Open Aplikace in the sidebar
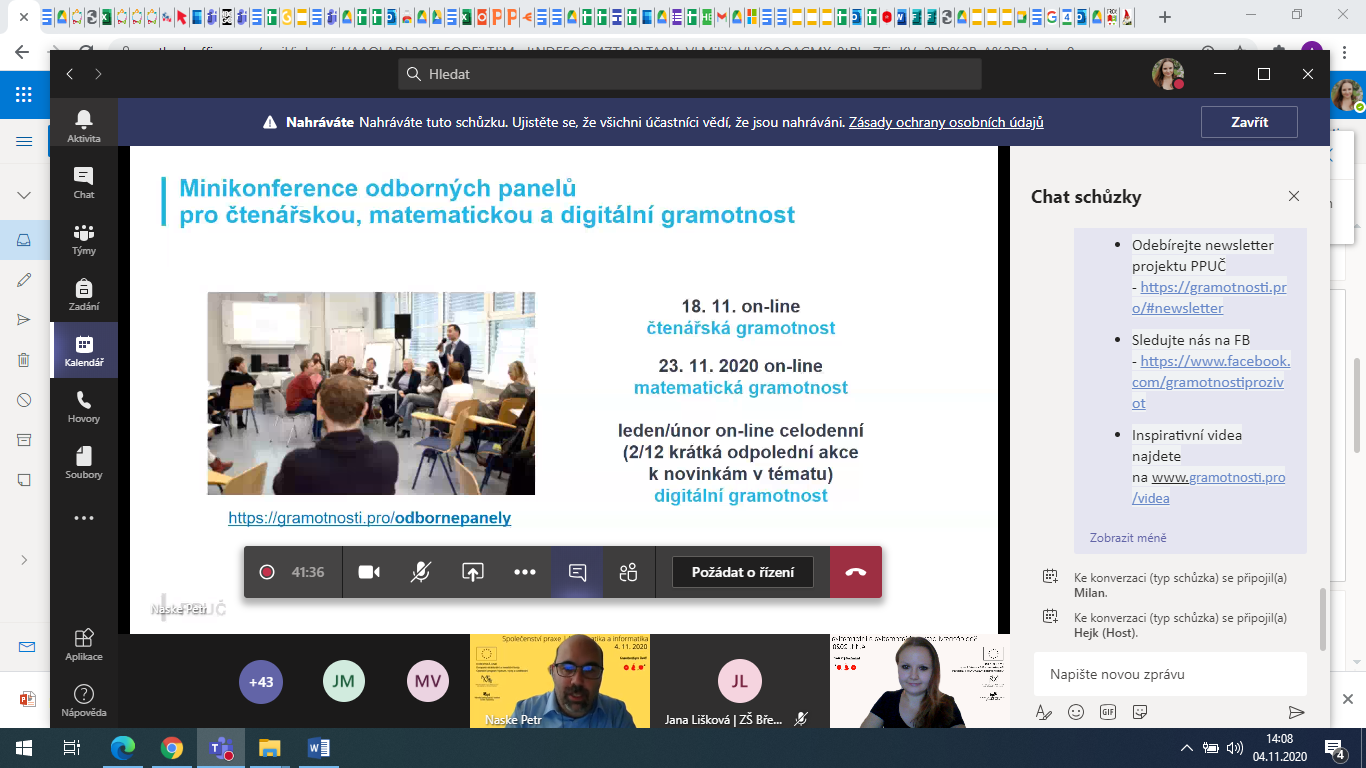 [84, 644]
